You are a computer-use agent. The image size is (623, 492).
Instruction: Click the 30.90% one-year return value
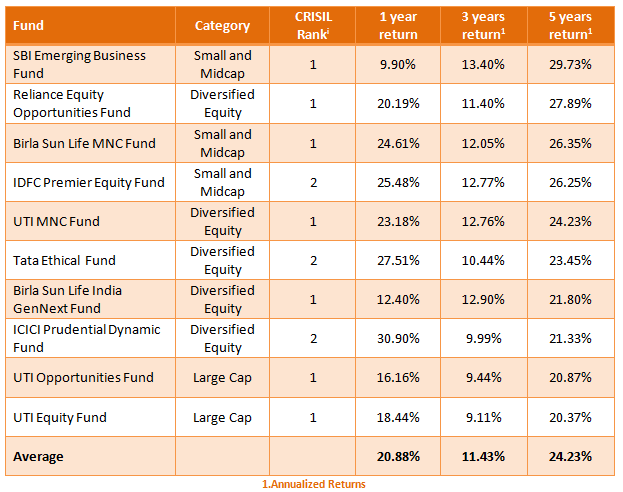tap(398, 338)
